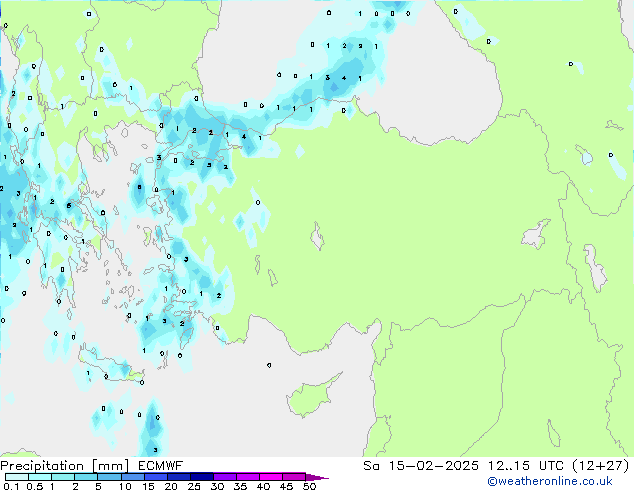This screenshot has height=490, width=634.
Task: Click the '12..15 UTC' time text
Action: pos(526,466)
